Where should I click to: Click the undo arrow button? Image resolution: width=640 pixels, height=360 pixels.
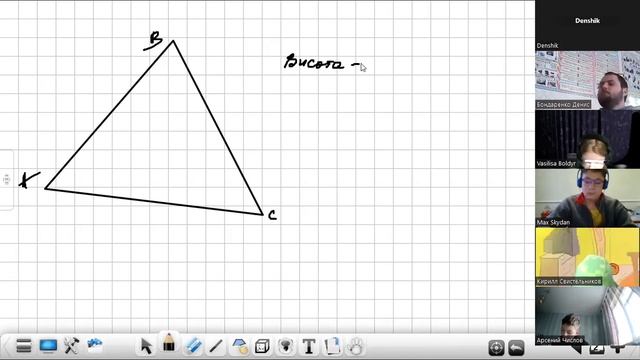pyautogui.click(x=516, y=348)
